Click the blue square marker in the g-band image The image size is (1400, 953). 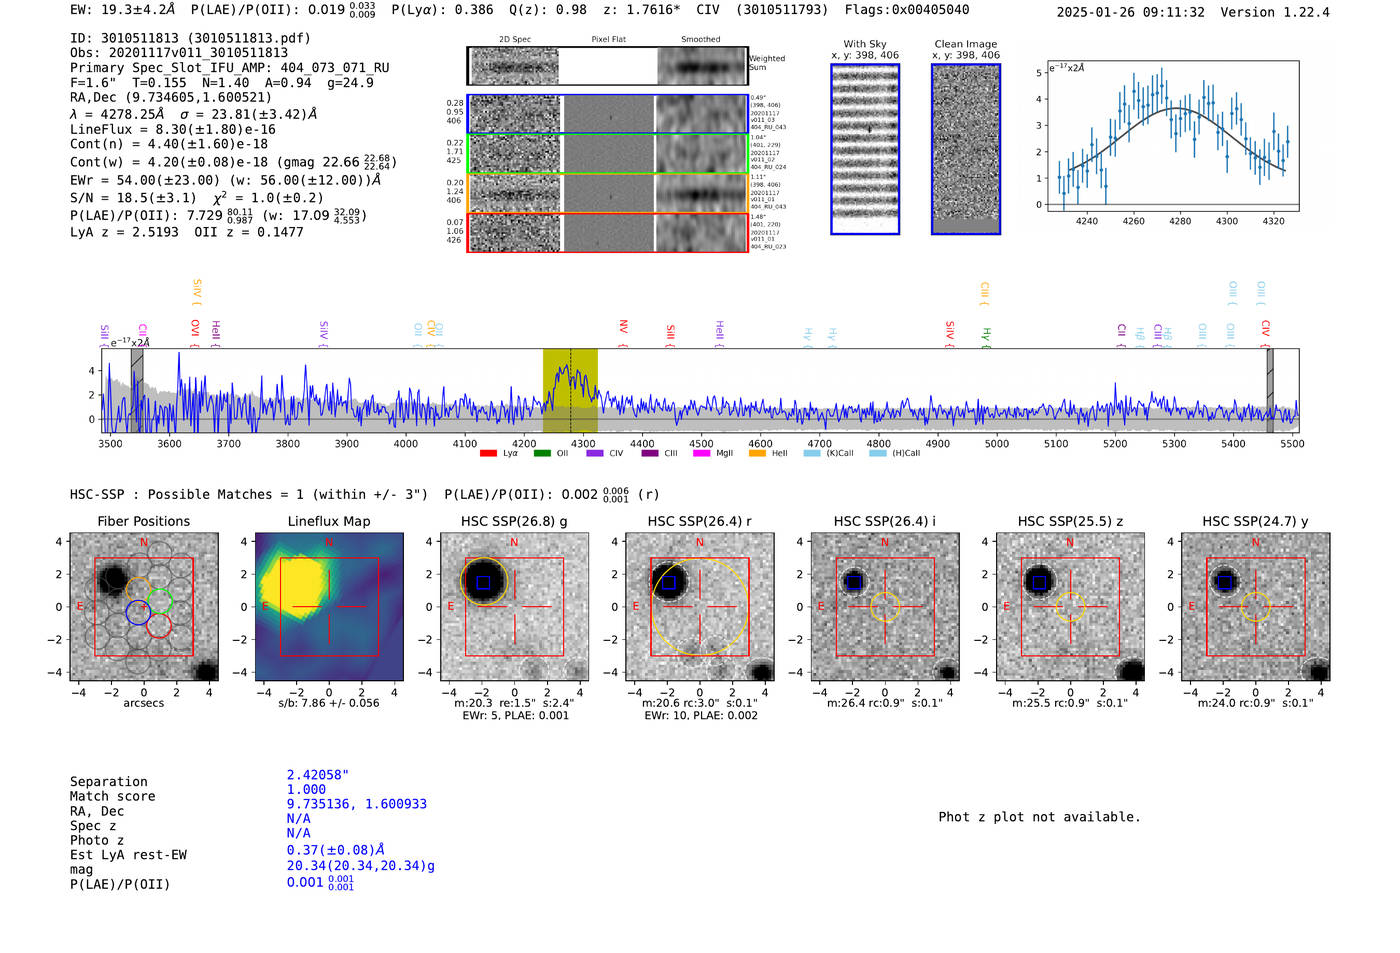point(483,582)
